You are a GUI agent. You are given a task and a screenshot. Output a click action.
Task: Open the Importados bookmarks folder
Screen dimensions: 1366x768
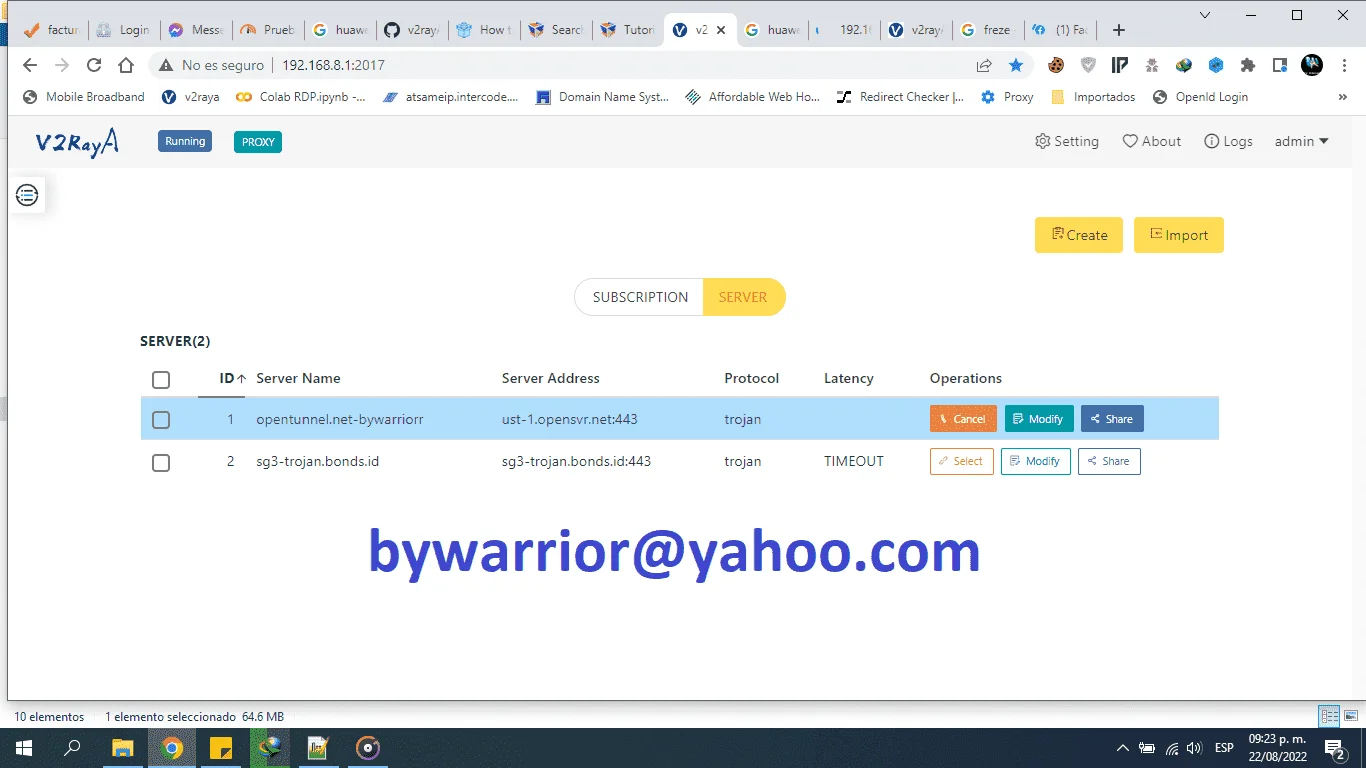click(x=1093, y=97)
